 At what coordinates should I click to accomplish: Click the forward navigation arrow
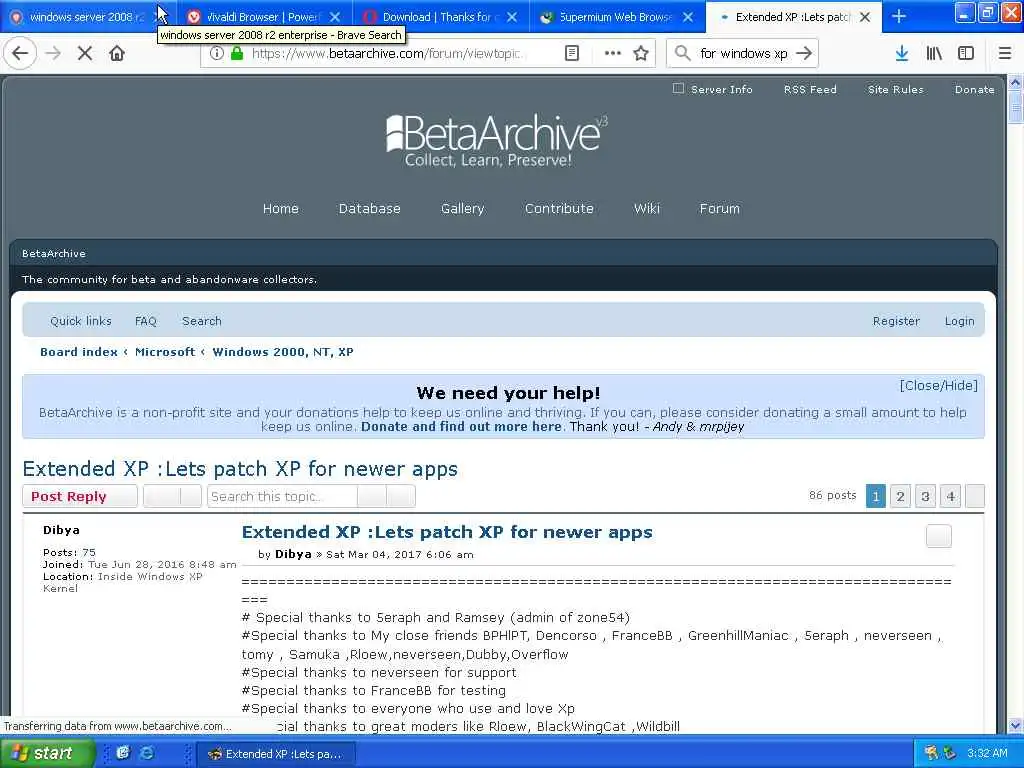click(53, 53)
